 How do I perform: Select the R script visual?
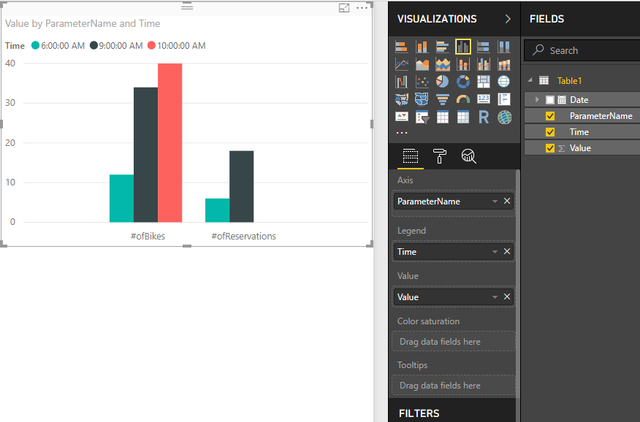tap(483, 117)
